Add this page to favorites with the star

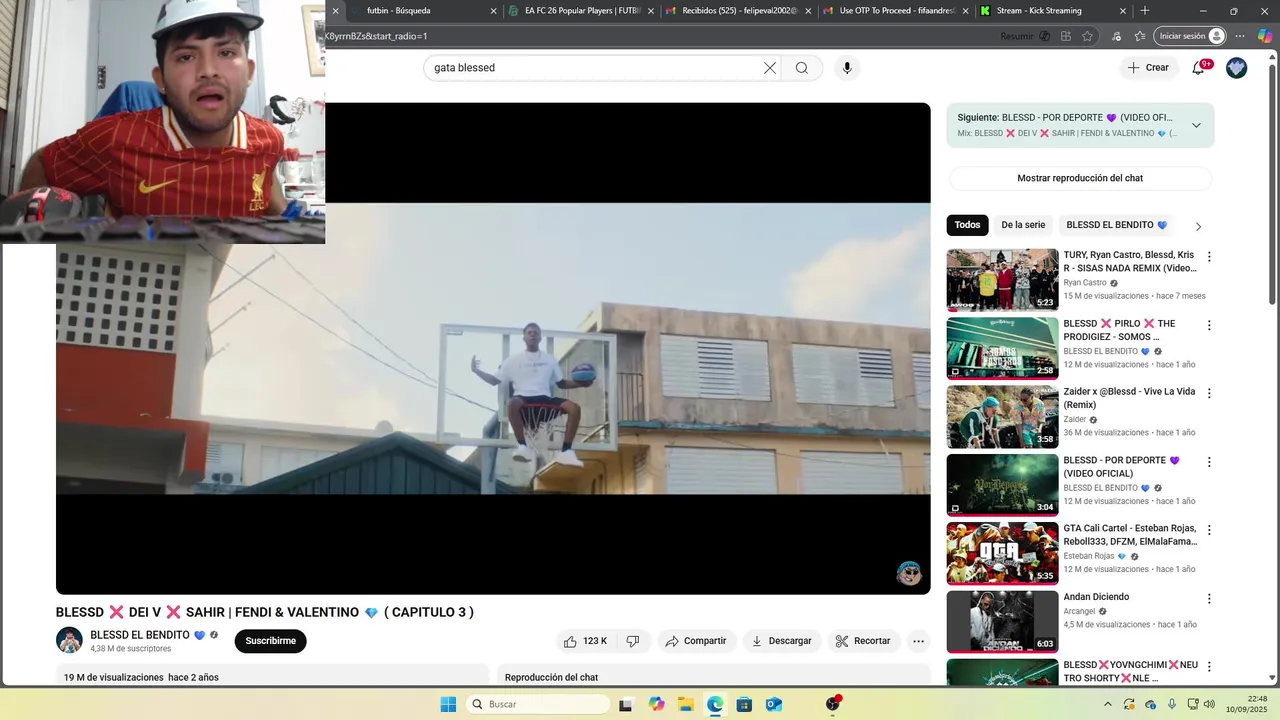click(1087, 36)
